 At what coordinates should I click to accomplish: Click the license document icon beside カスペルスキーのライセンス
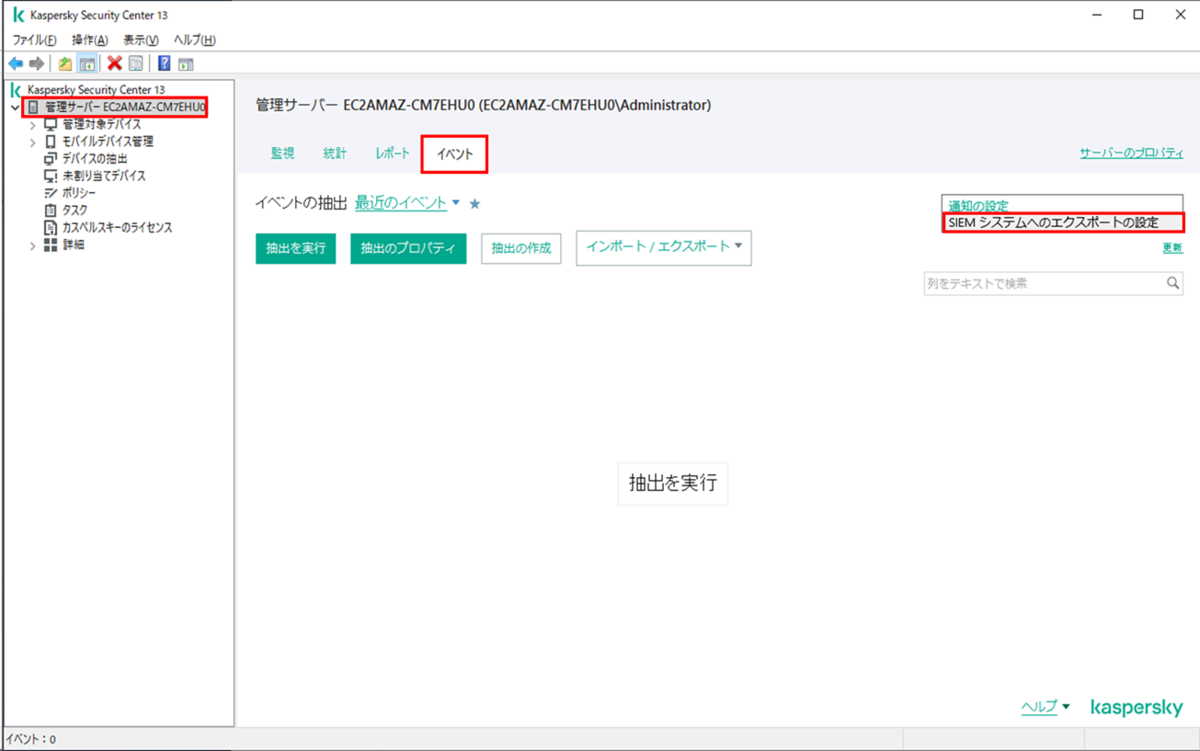[51, 227]
